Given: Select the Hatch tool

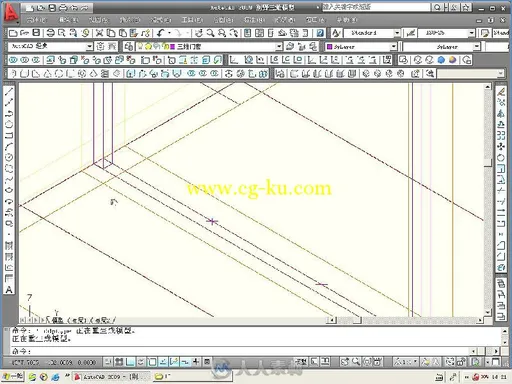Looking at the screenshot, I should (x=9, y=246).
